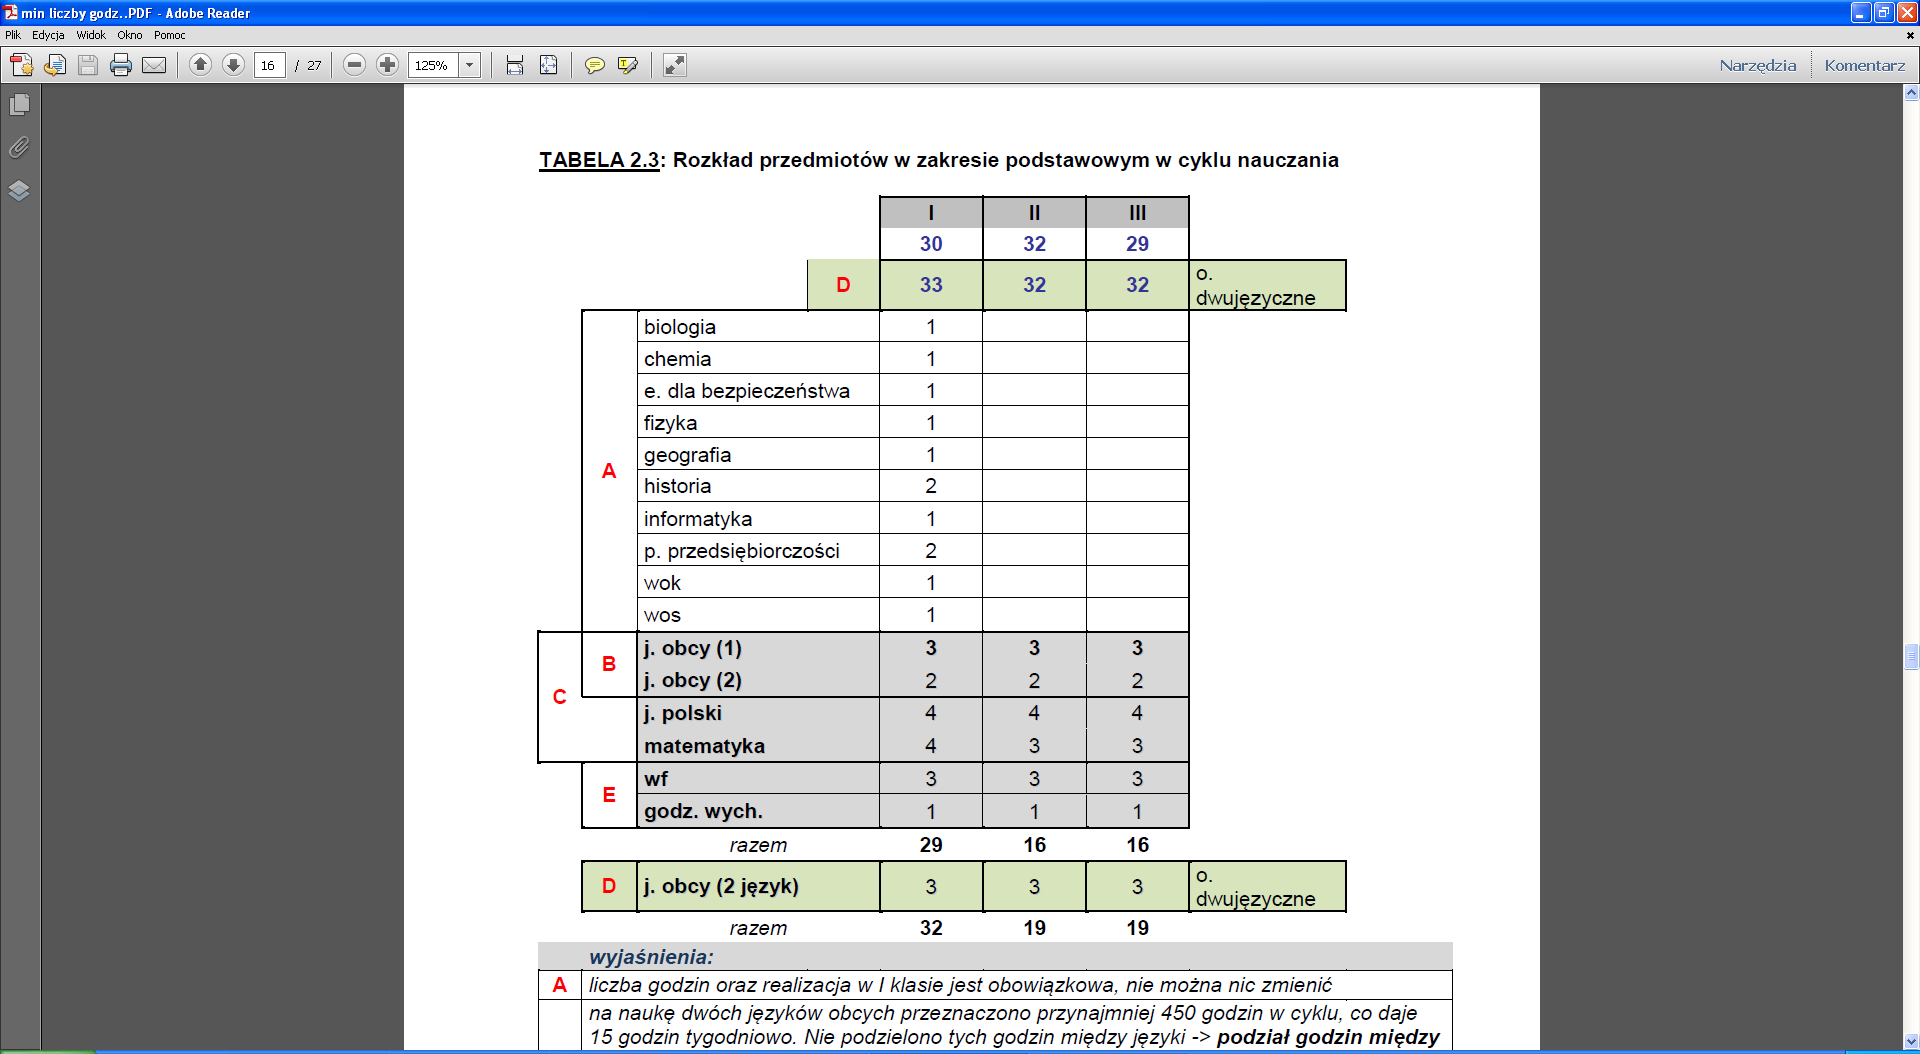This screenshot has height=1054, width=1920.
Task: Switch to Read Mode icon
Action: [x=675, y=65]
